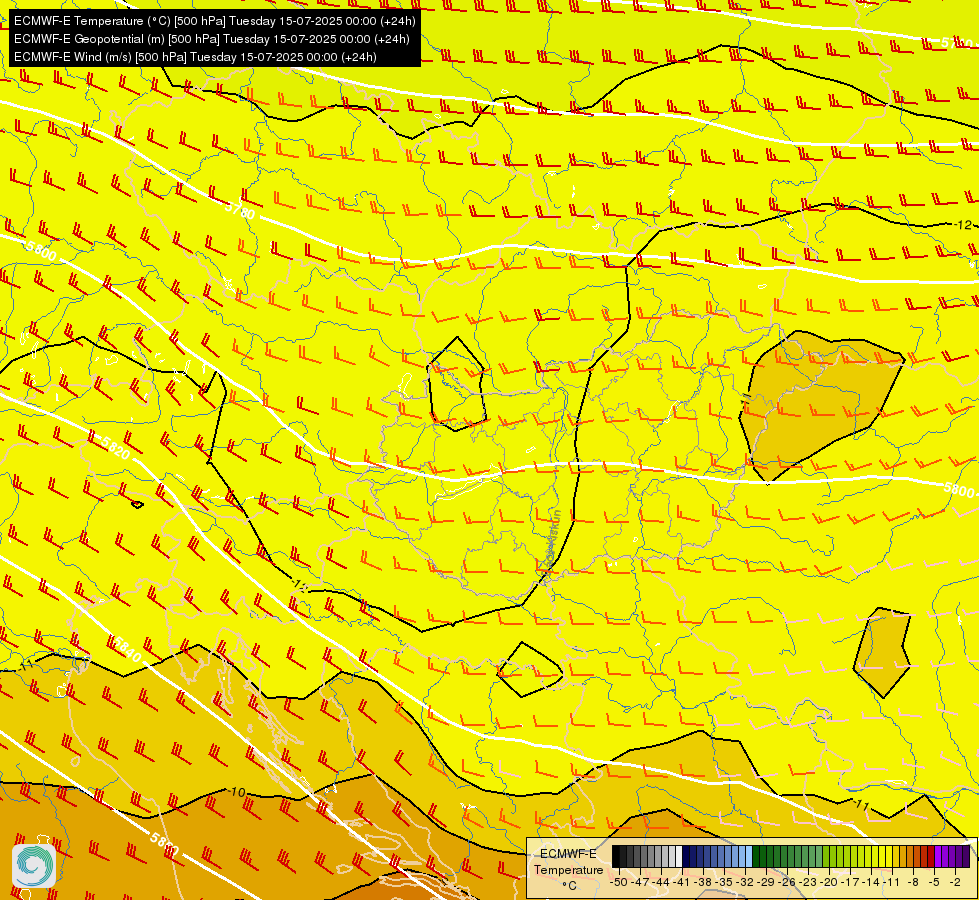The width and height of the screenshot is (979, 900).
Task: Click the 5860 geopotential contour label
Action: pyautogui.click(x=164, y=844)
